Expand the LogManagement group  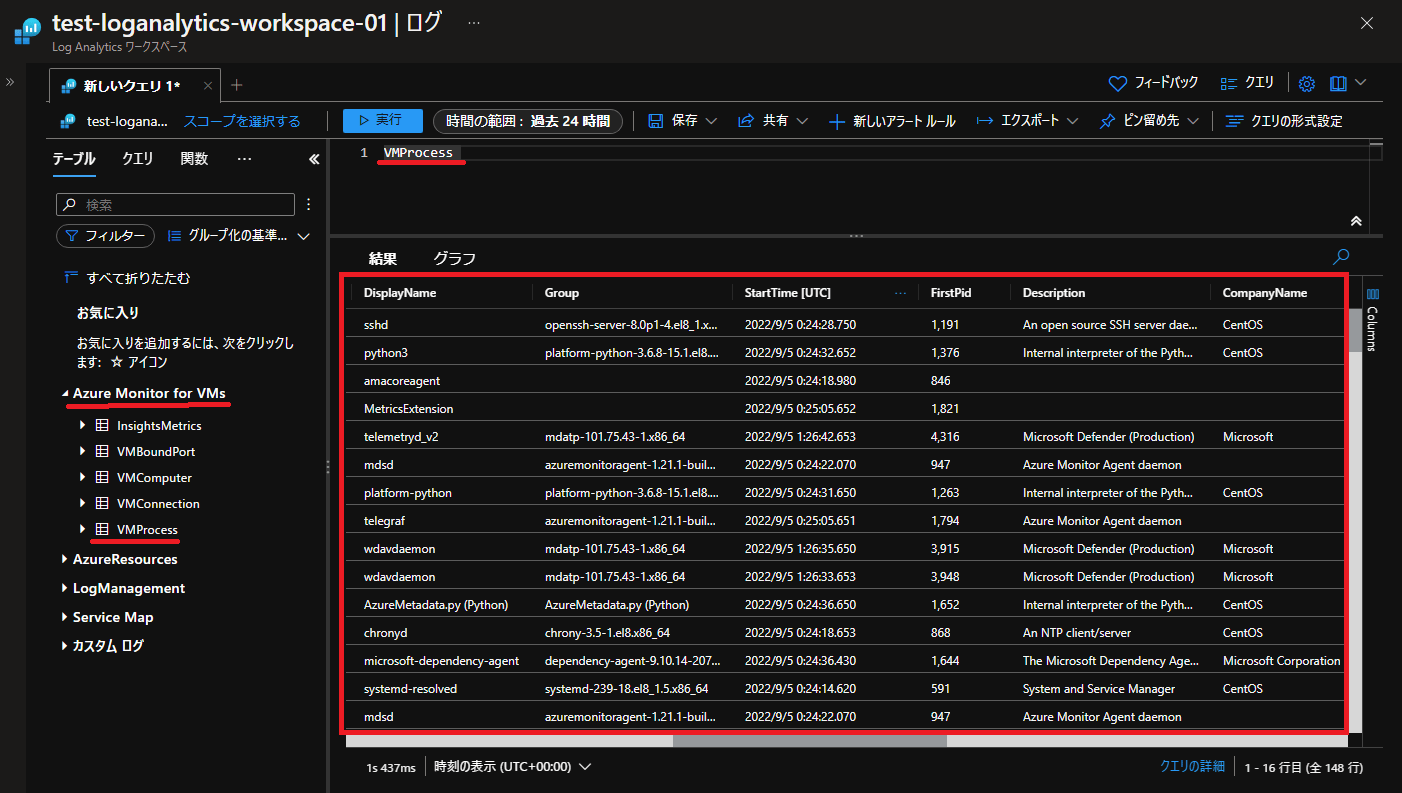point(65,589)
